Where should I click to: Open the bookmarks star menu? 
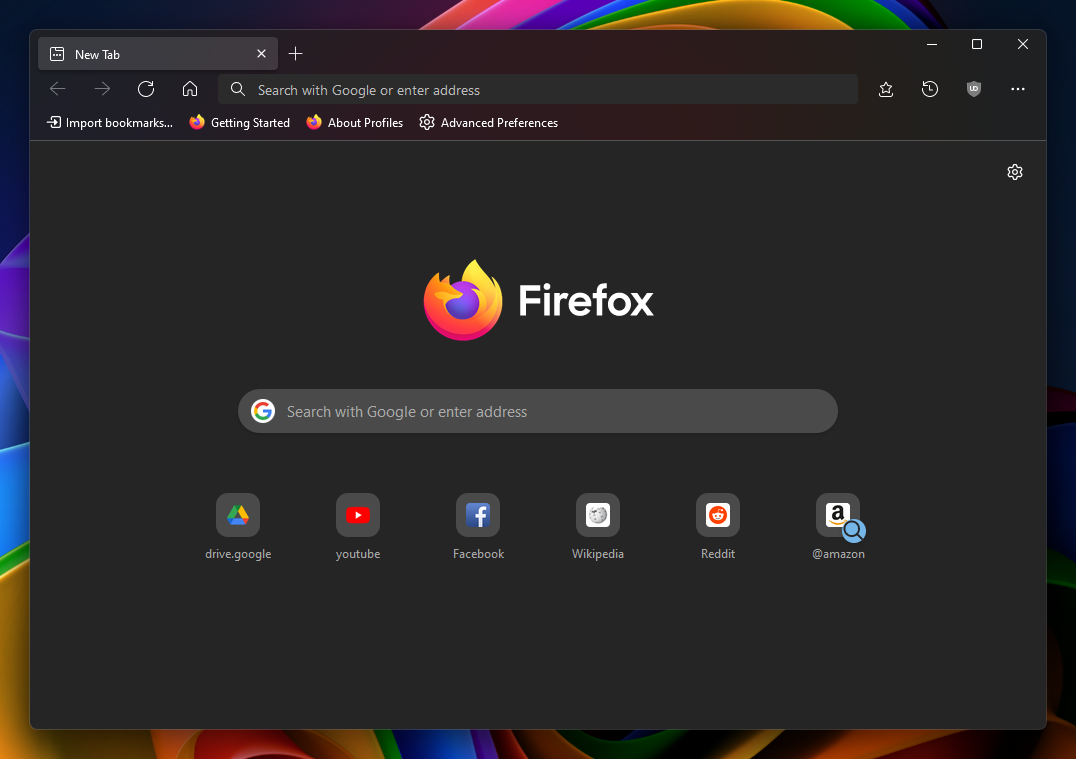pos(886,89)
